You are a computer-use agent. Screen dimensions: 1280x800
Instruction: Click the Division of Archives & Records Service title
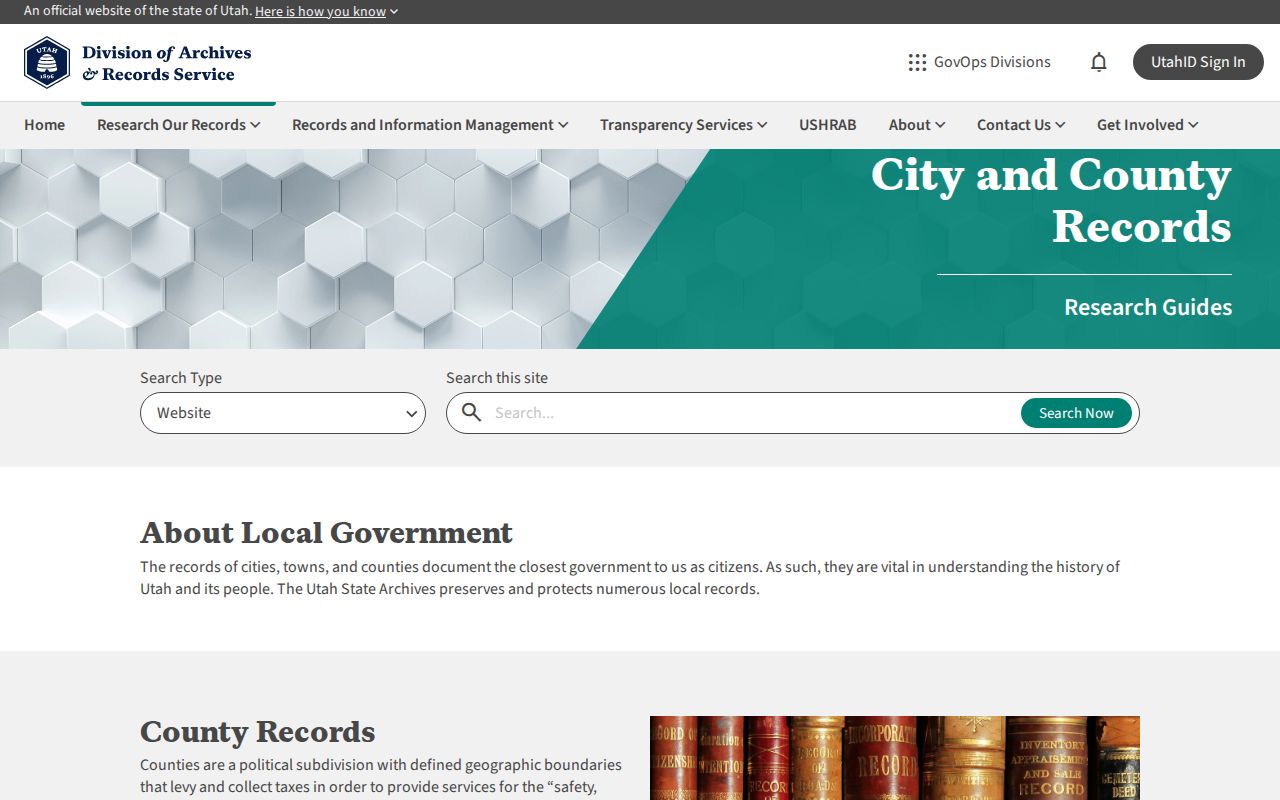tap(166, 63)
